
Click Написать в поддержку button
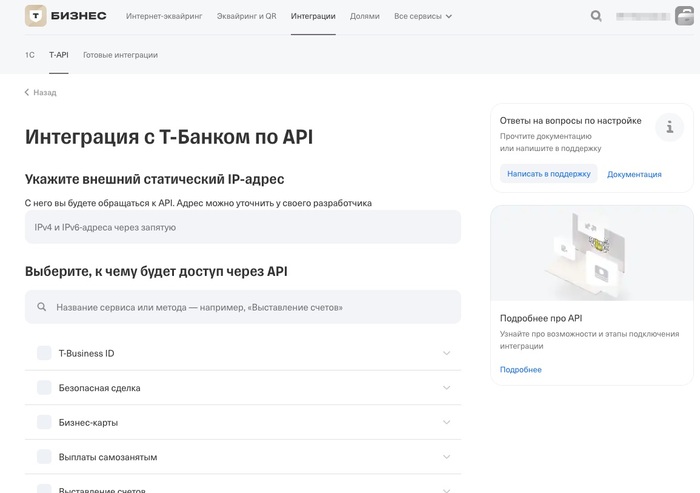(x=549, y=174)
